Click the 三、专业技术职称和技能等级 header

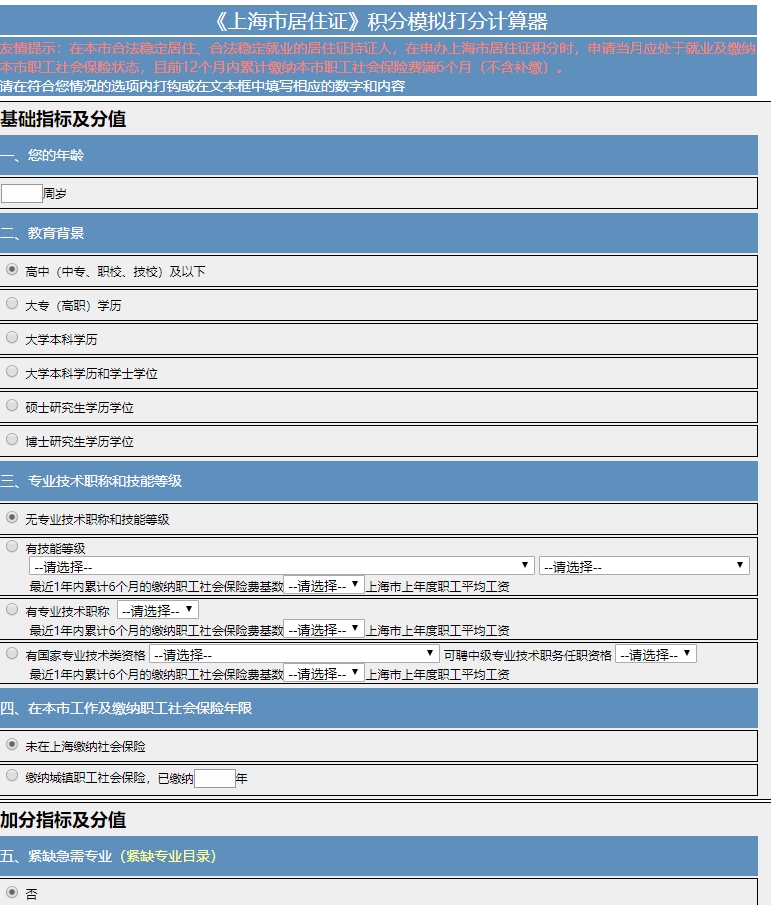point(379,481)
